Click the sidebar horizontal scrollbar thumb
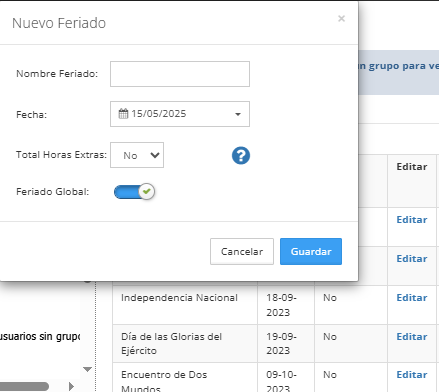 24,386
